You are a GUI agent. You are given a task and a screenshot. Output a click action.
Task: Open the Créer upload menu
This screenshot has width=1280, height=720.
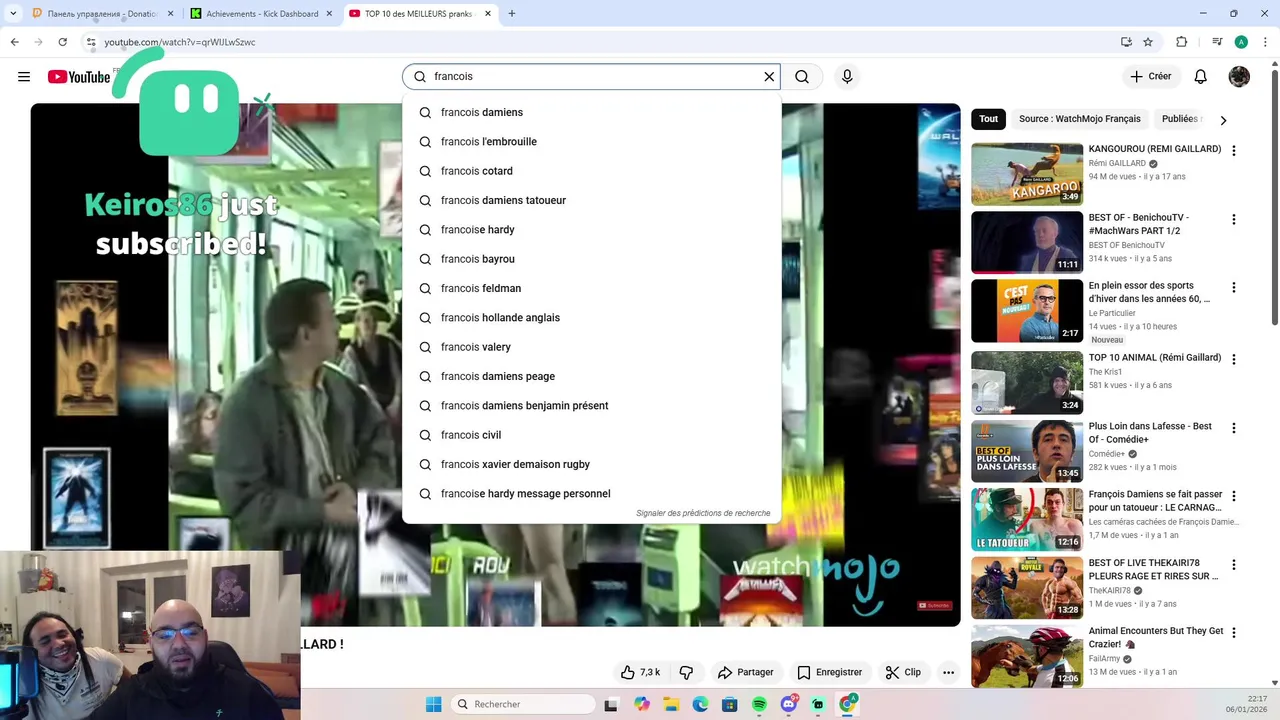[1150, 77]
